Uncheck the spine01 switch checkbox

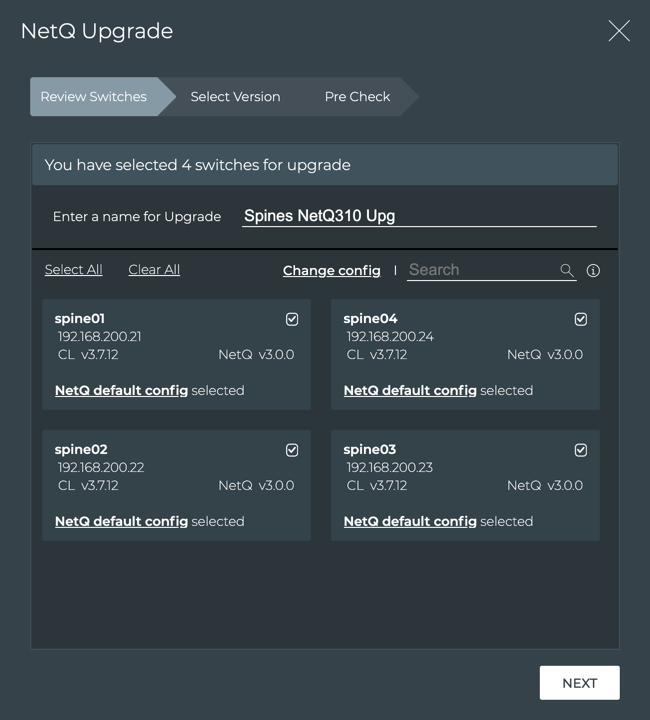point(292,319)
